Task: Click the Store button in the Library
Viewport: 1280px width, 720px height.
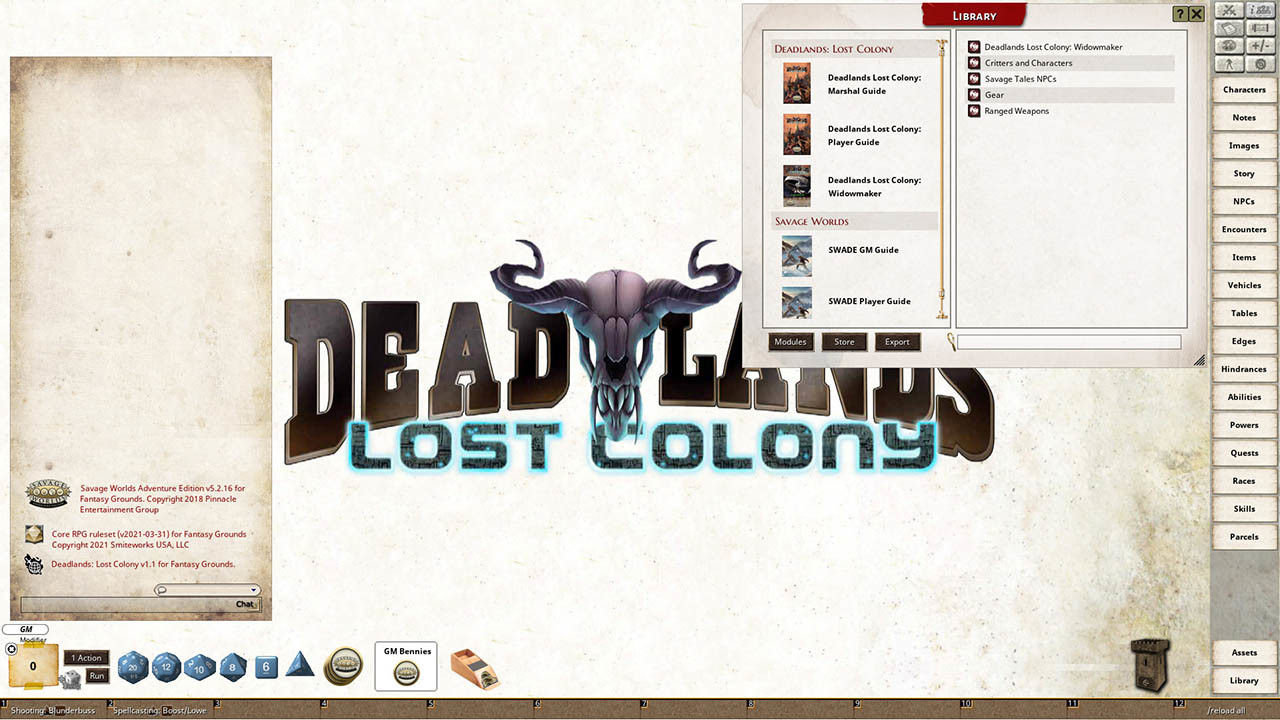Action: [x=844, y=341]
